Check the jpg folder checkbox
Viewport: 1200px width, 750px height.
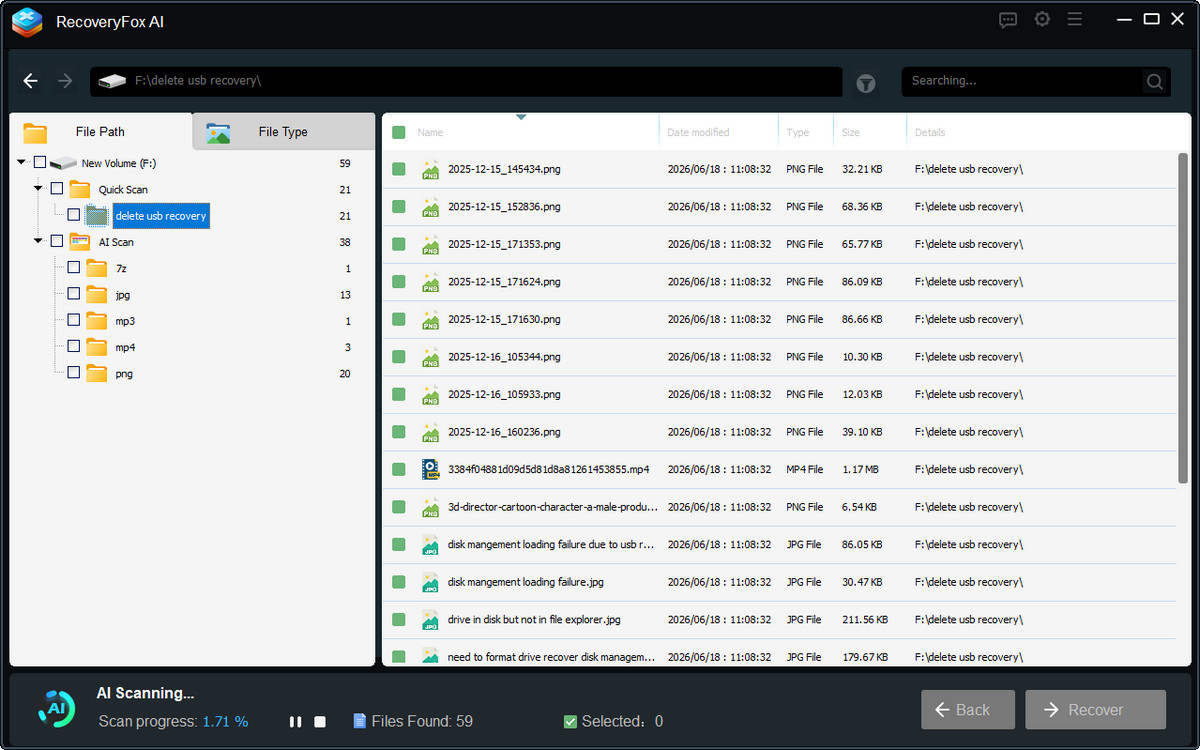[x=74, y=294]
